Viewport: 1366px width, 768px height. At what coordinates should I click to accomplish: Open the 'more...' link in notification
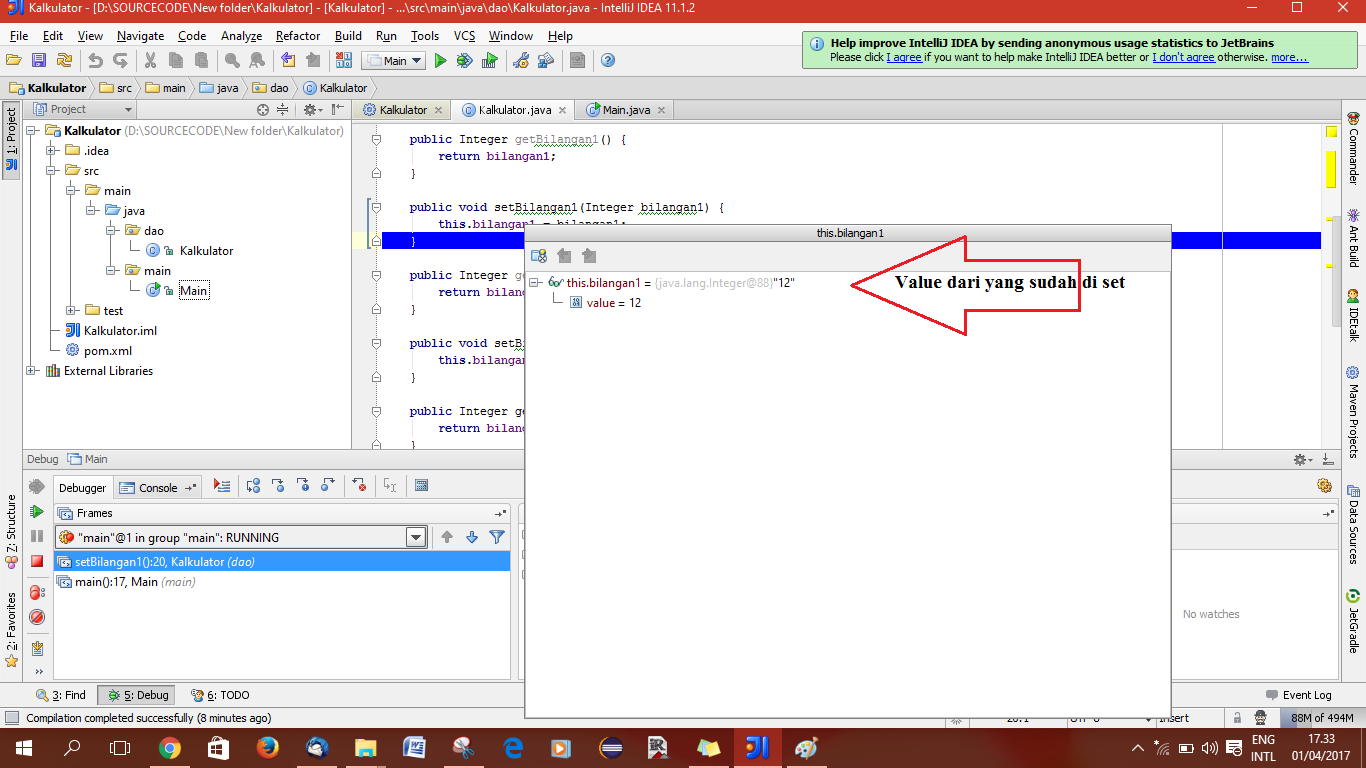[x=1289, y=57]
